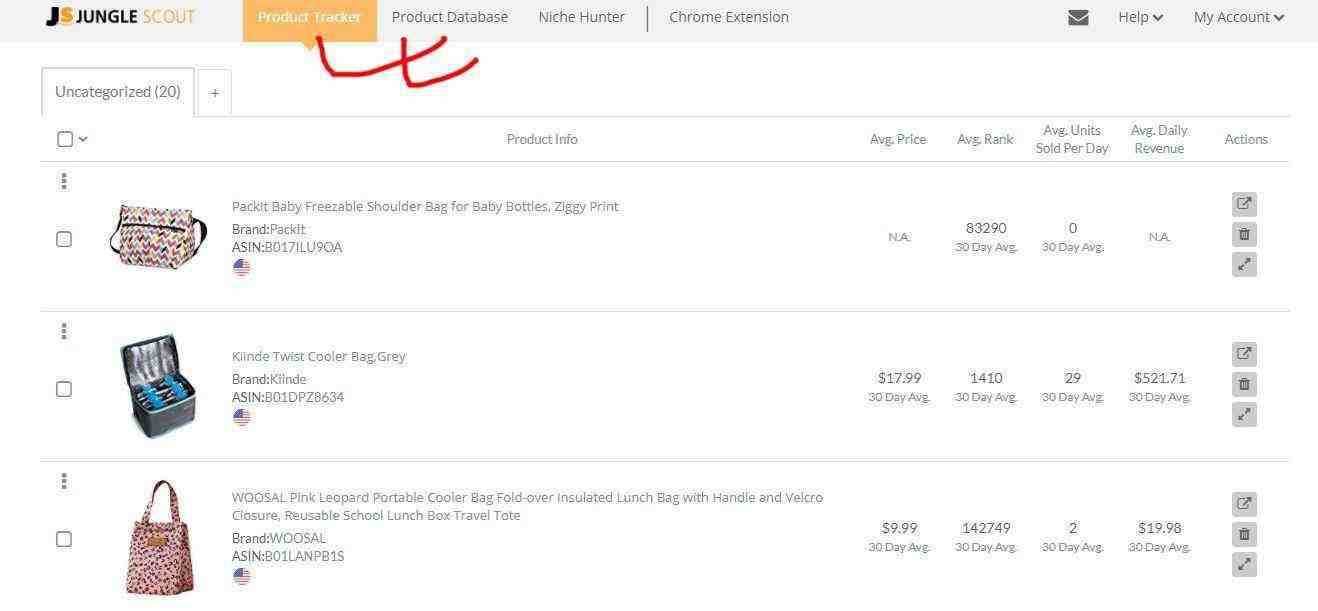
Task: Expand details for Kiinde Cooler Bag
Action: (x=1244, y=414)
